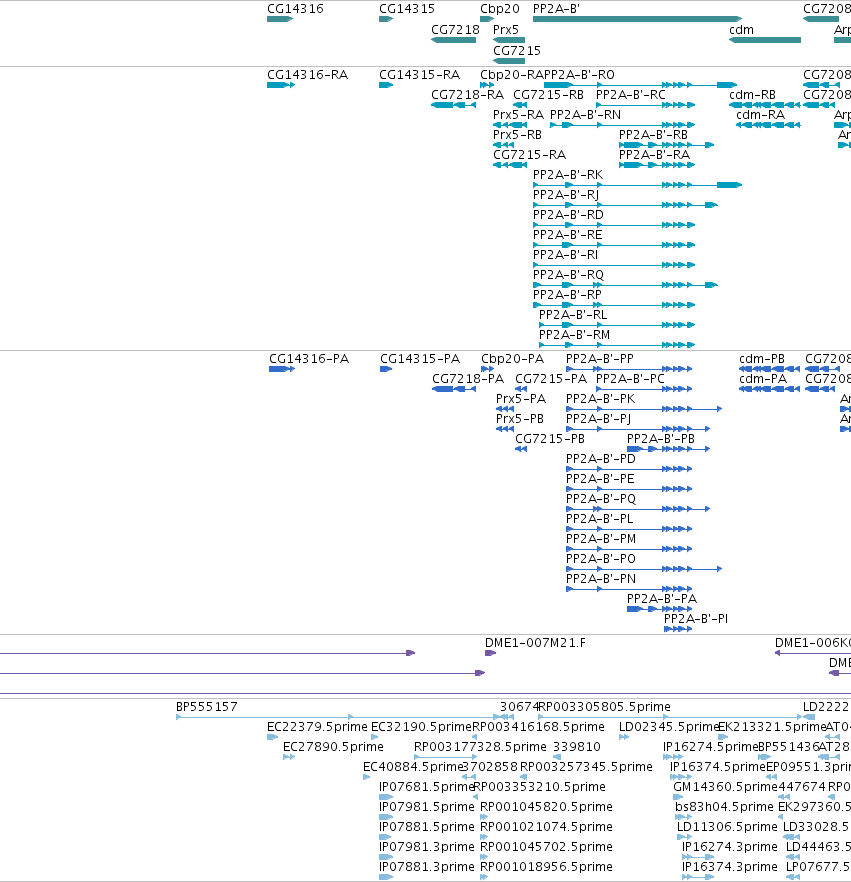Click the EC22379.5prime EST label
The width and height of the screenshot is (851, 882).
point(317,727)
